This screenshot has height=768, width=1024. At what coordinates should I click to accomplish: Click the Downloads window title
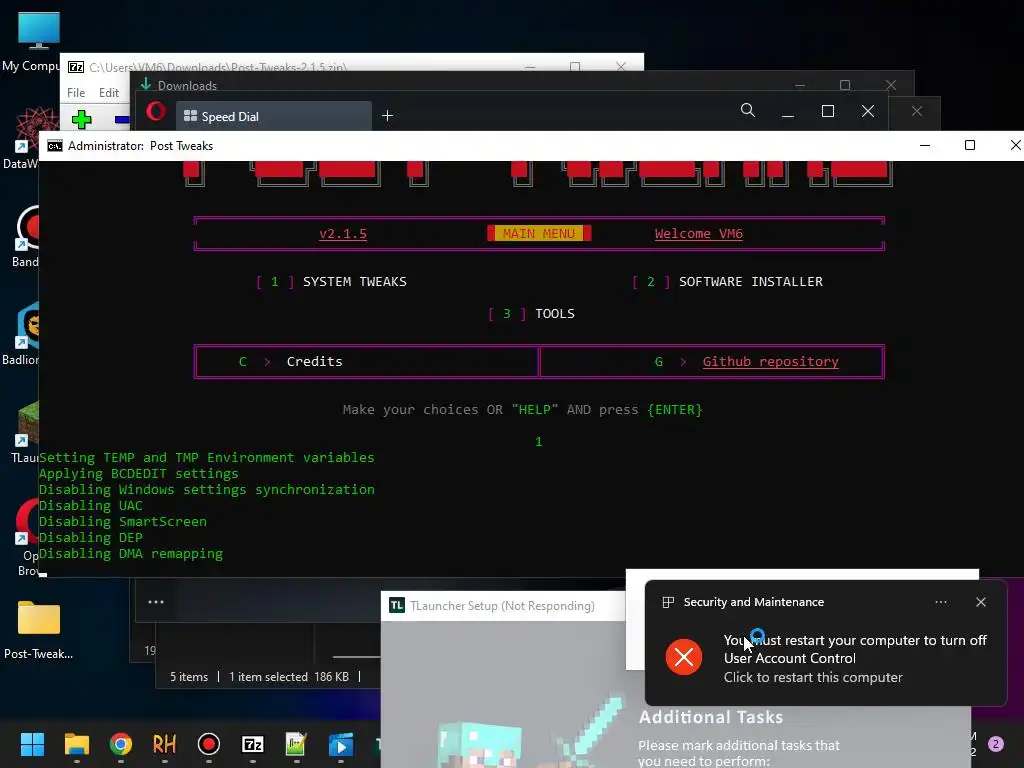[x=187, y=86]
